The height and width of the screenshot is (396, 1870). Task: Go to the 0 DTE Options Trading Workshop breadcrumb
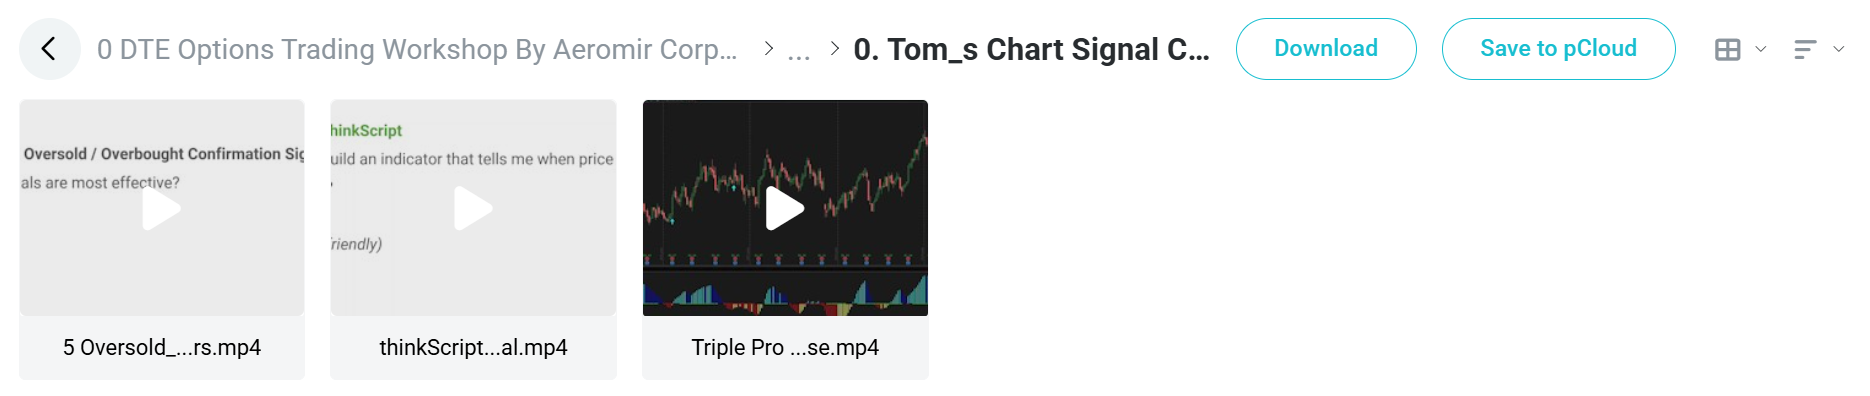417,49
